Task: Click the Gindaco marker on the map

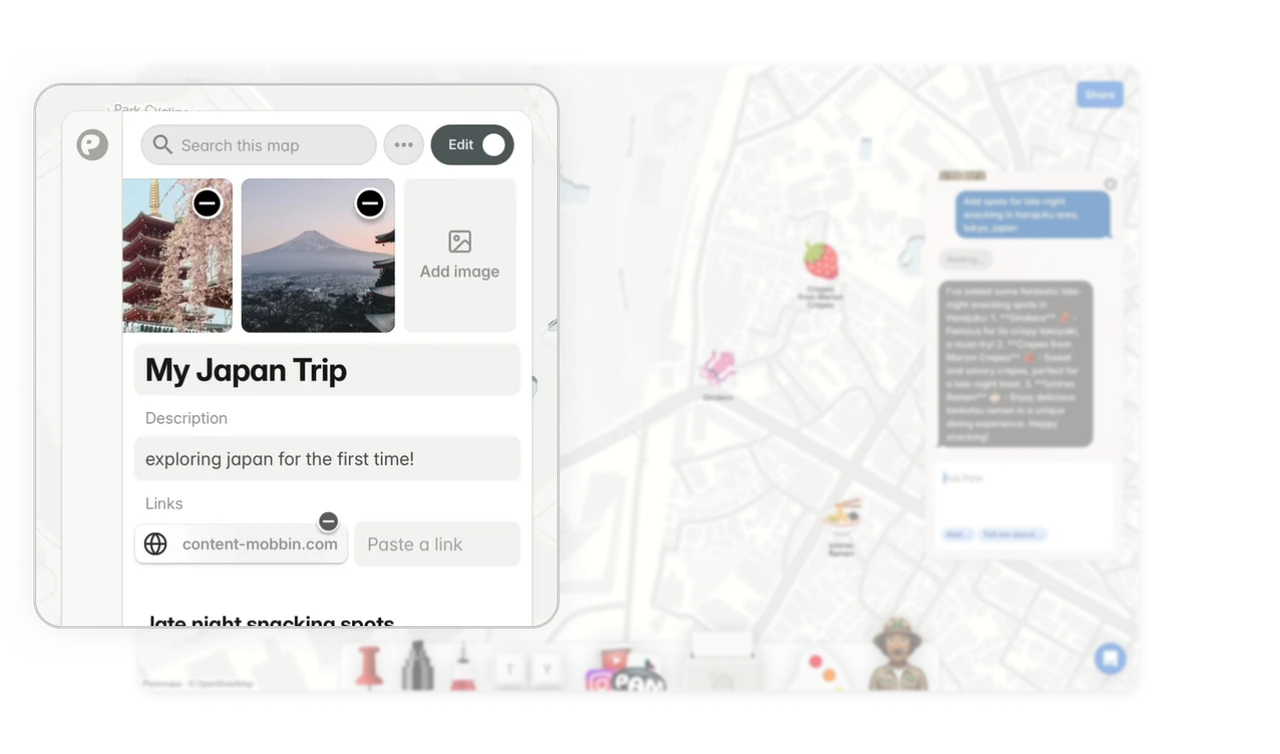Action: [717, 368]
